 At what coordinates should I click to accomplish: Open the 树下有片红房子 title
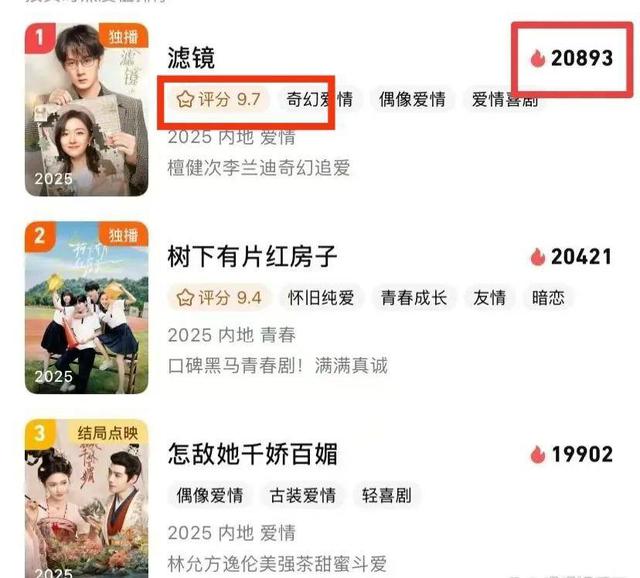click(x=252, y=256)
